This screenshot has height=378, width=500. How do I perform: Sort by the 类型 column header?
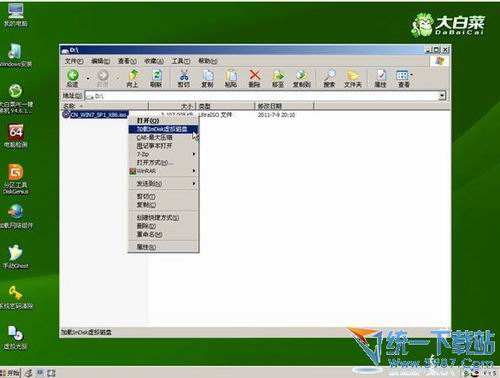(225, 106)
